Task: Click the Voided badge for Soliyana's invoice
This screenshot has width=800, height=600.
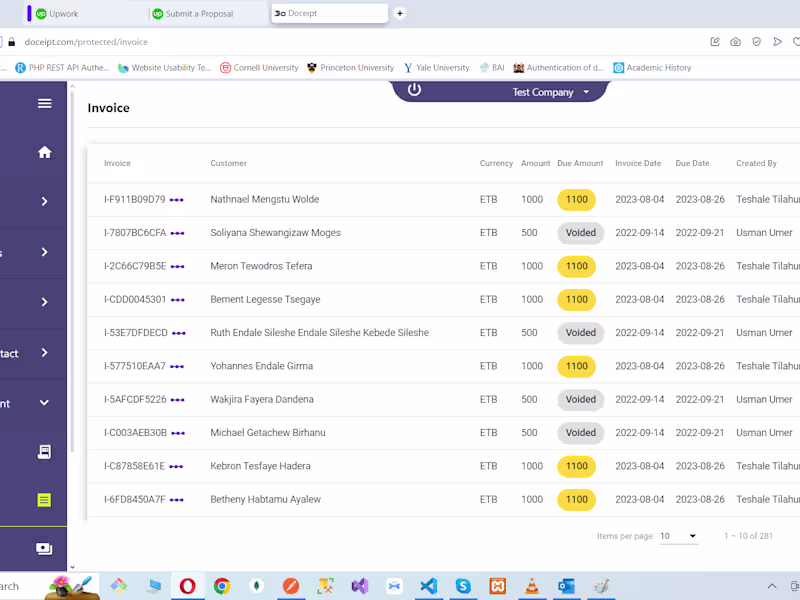Action: click(x=580, y=233)
